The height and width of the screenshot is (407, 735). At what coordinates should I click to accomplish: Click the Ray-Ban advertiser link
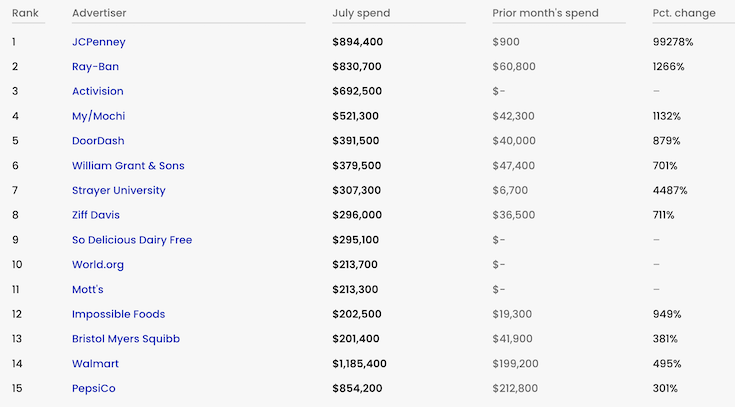pos(96,67)
